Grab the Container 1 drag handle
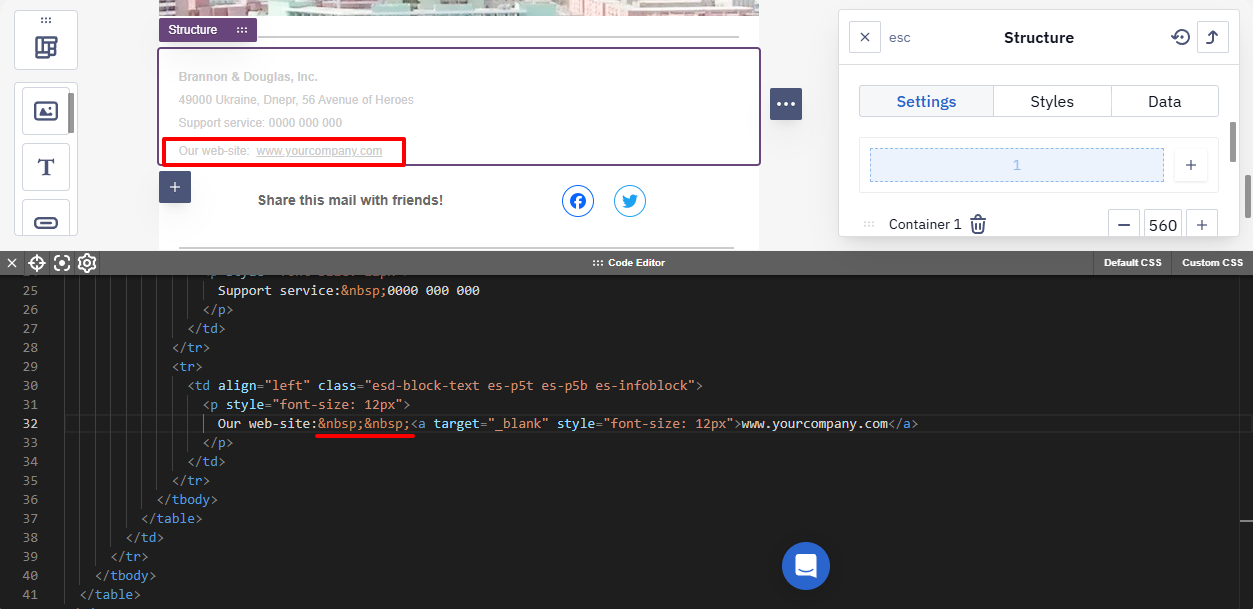The image size is (1253, 609). tap(869, 225)
